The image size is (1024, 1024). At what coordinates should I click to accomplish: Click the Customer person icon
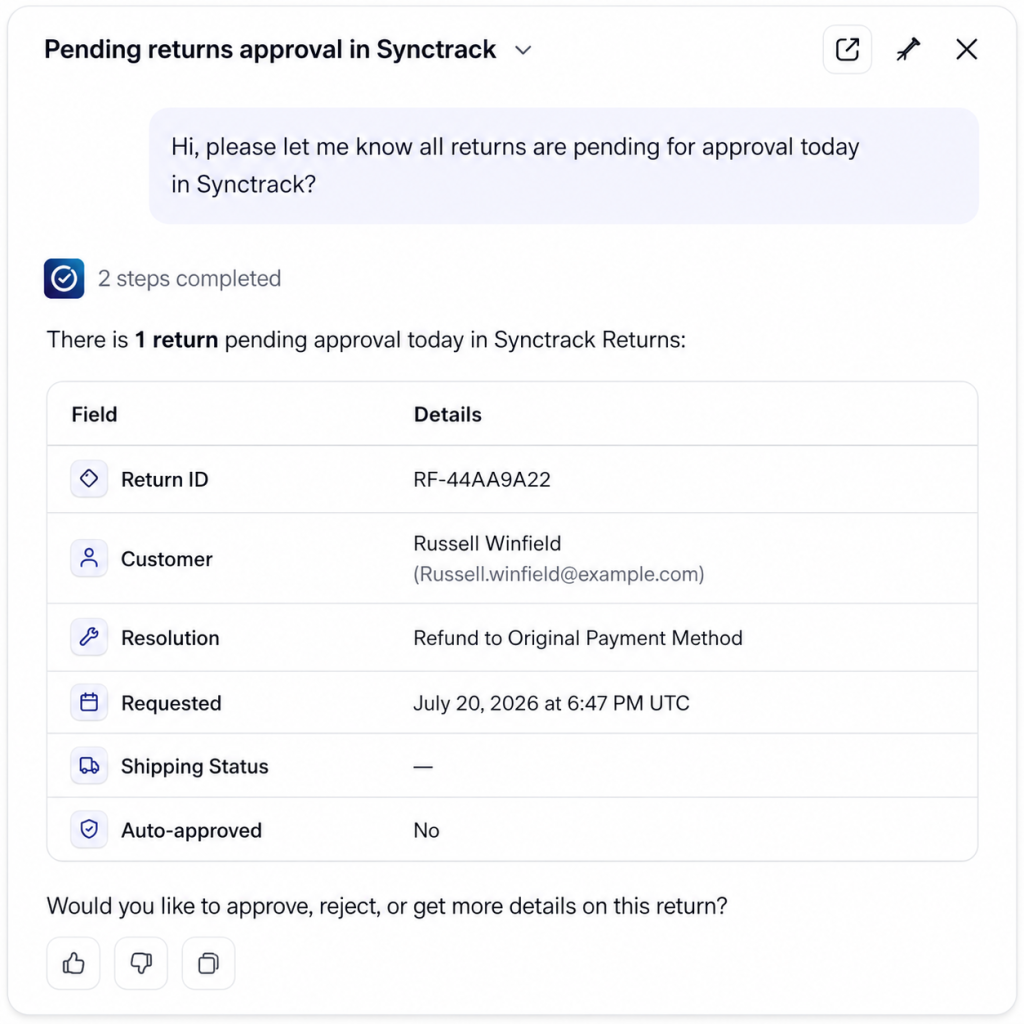pyautogui.click(x=89, y=558)
